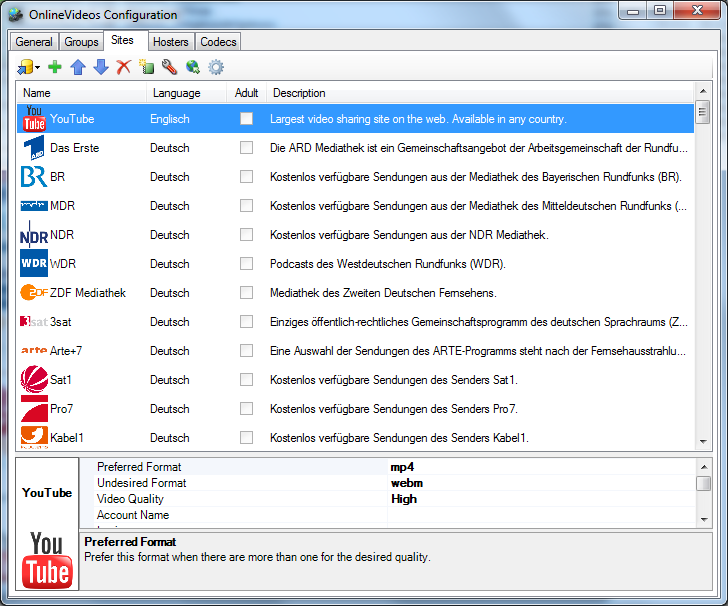Image resolution: width=728 pixels, height=606 pixels.
Task: Sort by Adult column header
Action: [x=247, y=93]
